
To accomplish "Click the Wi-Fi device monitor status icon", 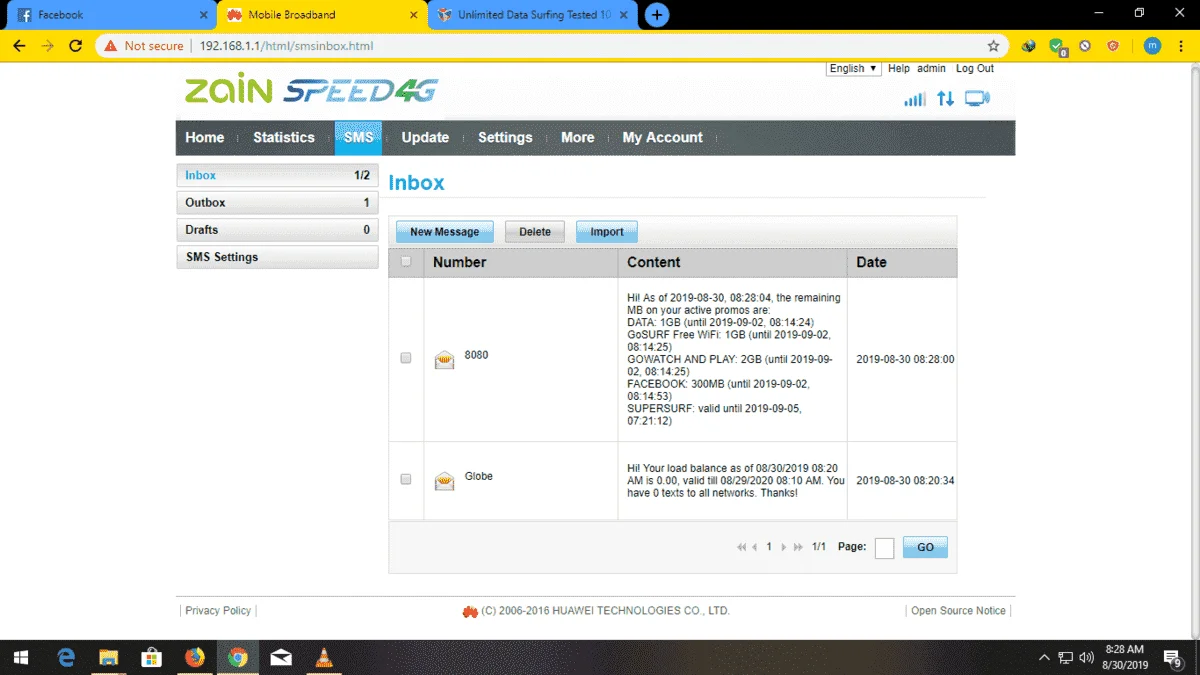I will click(x=977, y=98).
